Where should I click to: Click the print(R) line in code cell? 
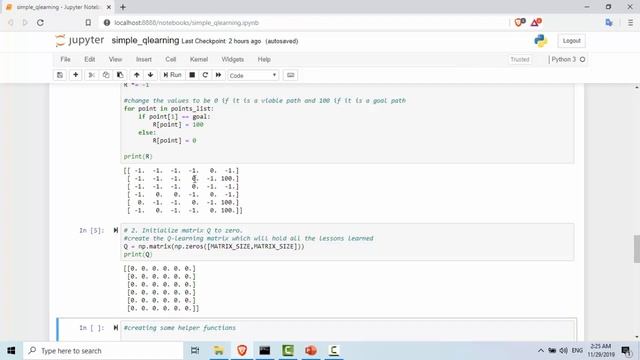138,157
